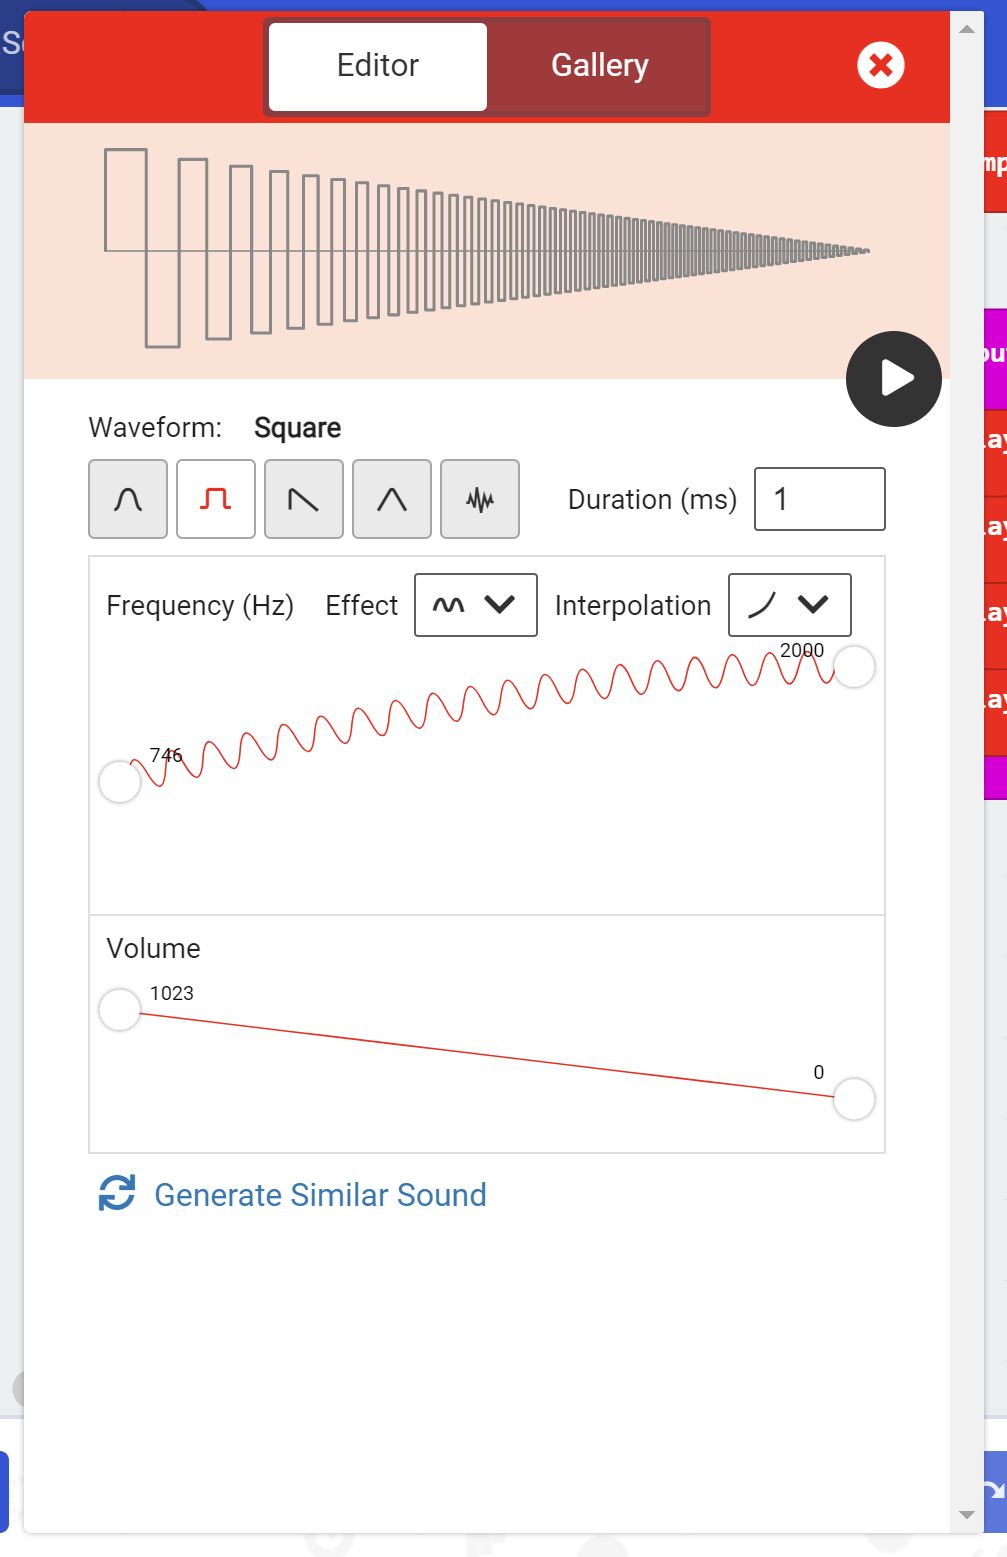Click the vibrato effect icon in Effect selector
The width and height of the screenshot is (1007, 1557).
(x=448, y=605)
